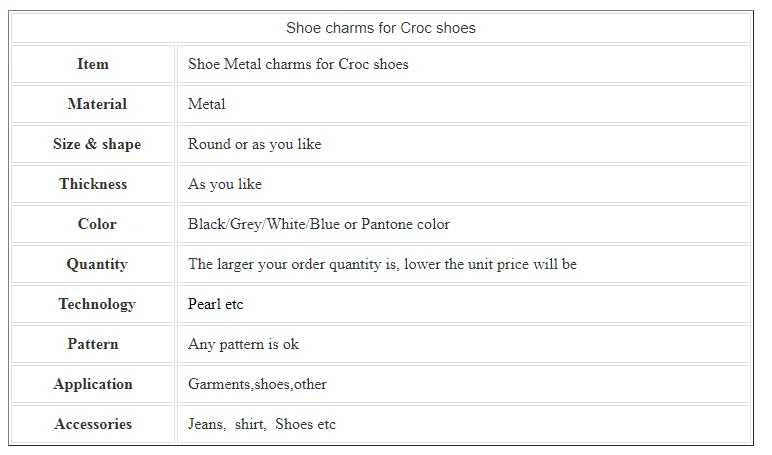Select the 'Application' row label
Screen dimensions: 772x455
click(x=93, y=384)
